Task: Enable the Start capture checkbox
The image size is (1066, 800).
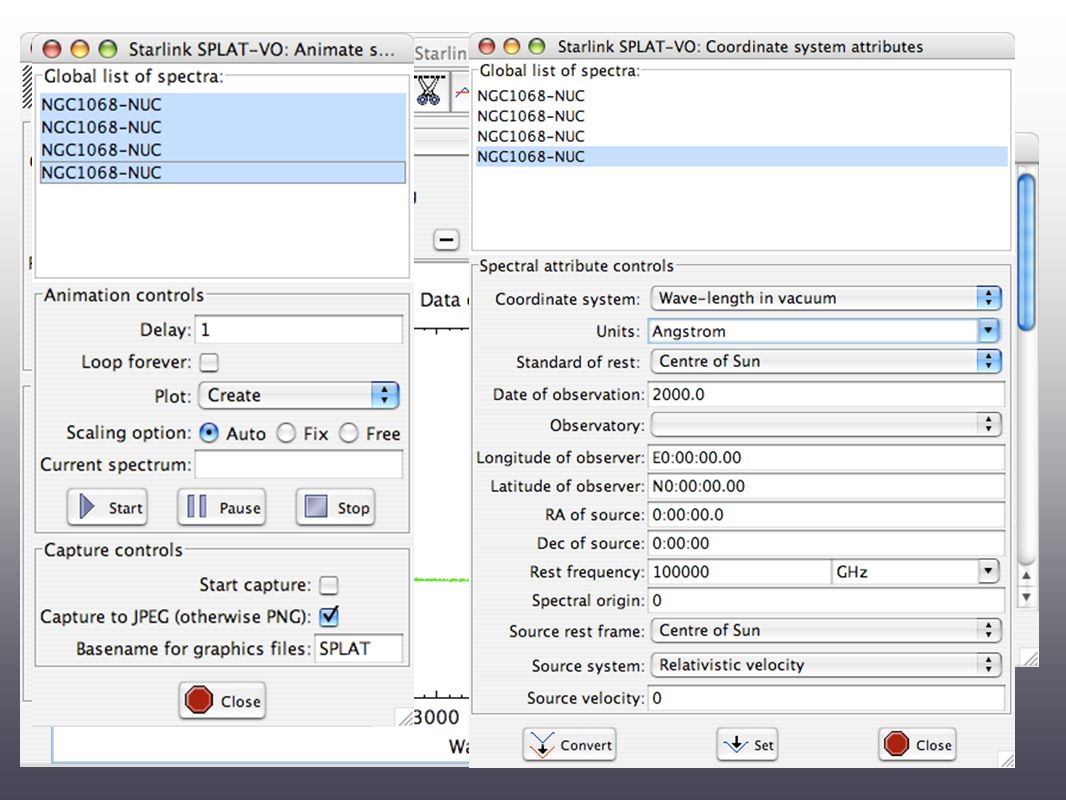Action: pos(329,585)
